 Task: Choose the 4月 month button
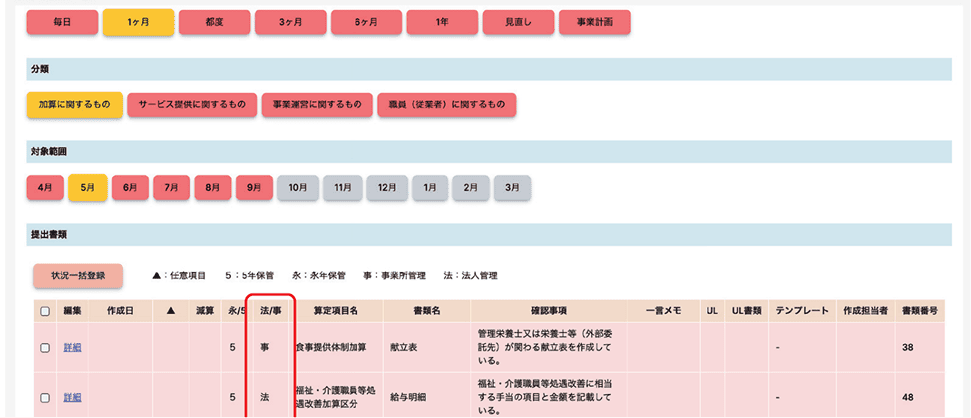pyautogui.click(x=45, y=187)
